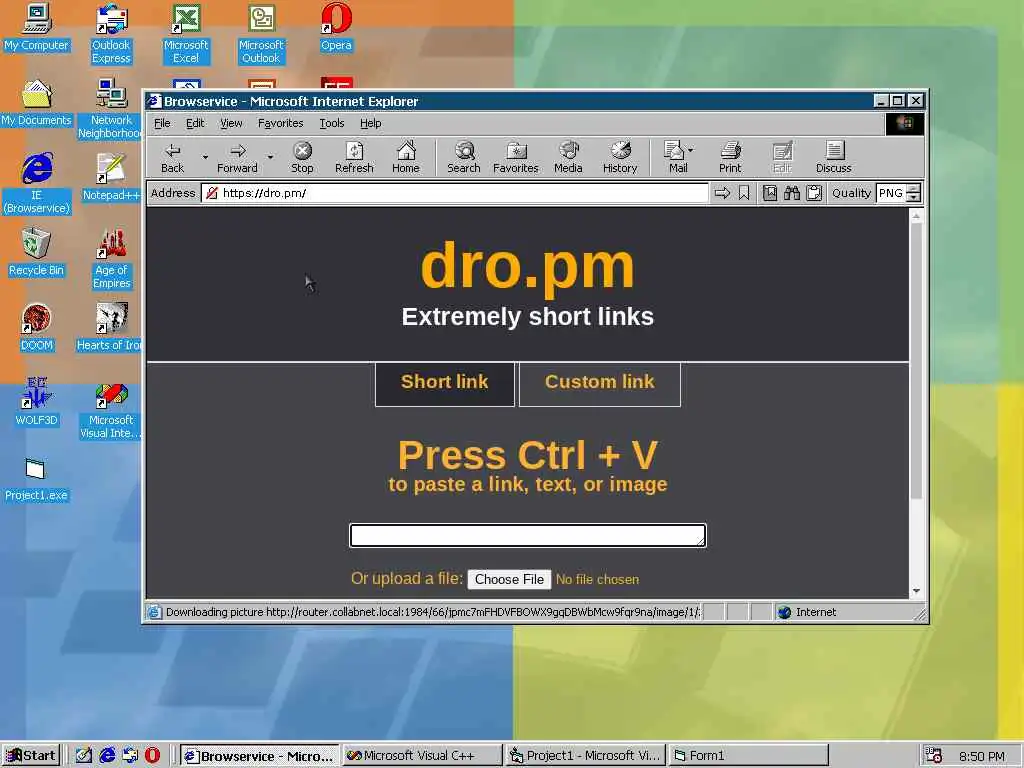Open the Help menu

(x=370, y=123)
